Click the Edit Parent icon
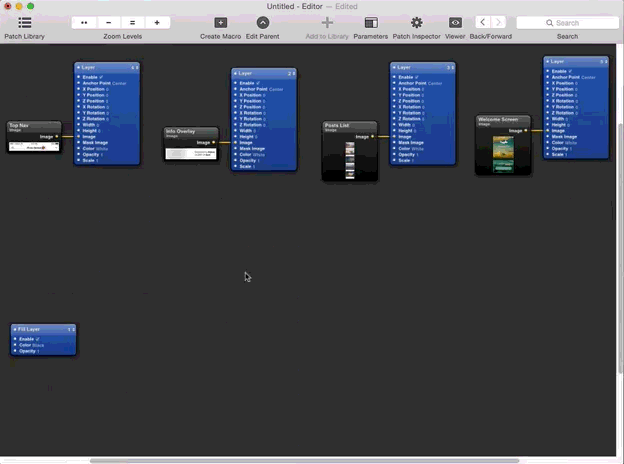The image size is (624, 464). 262,23
